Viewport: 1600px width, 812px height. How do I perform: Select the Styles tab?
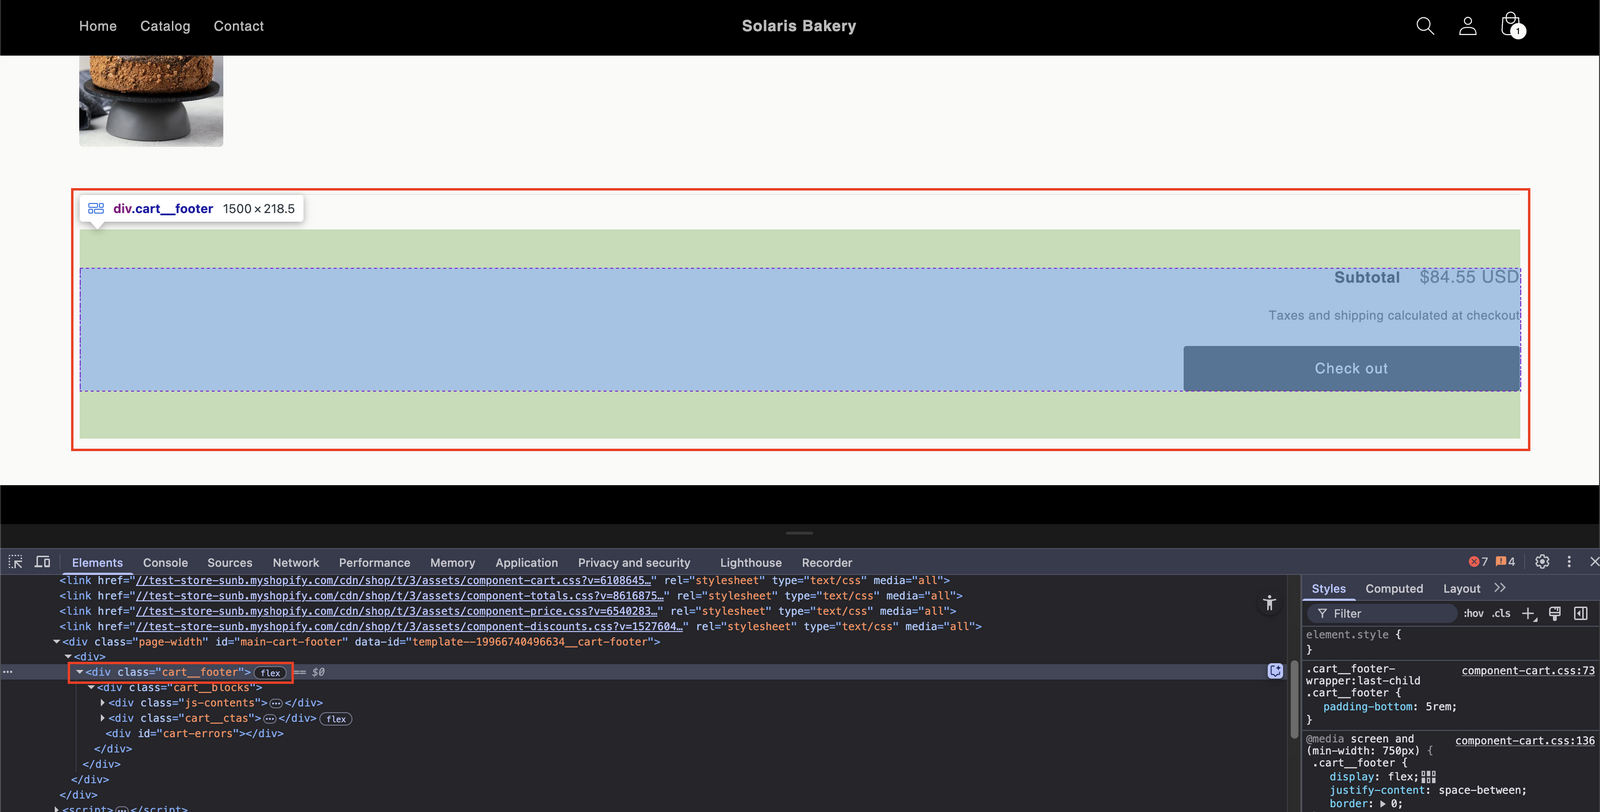point(1328,589)
